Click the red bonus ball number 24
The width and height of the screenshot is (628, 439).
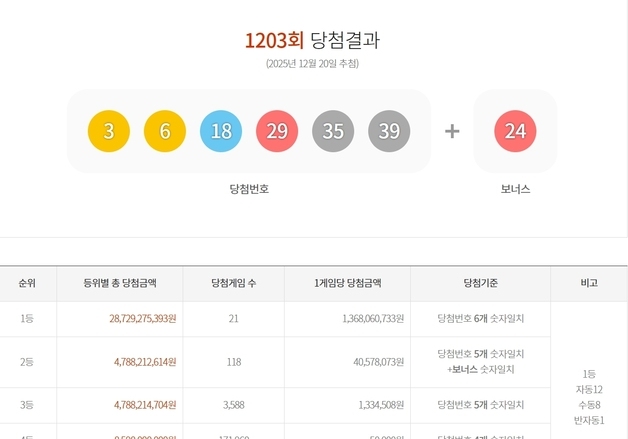515,131
